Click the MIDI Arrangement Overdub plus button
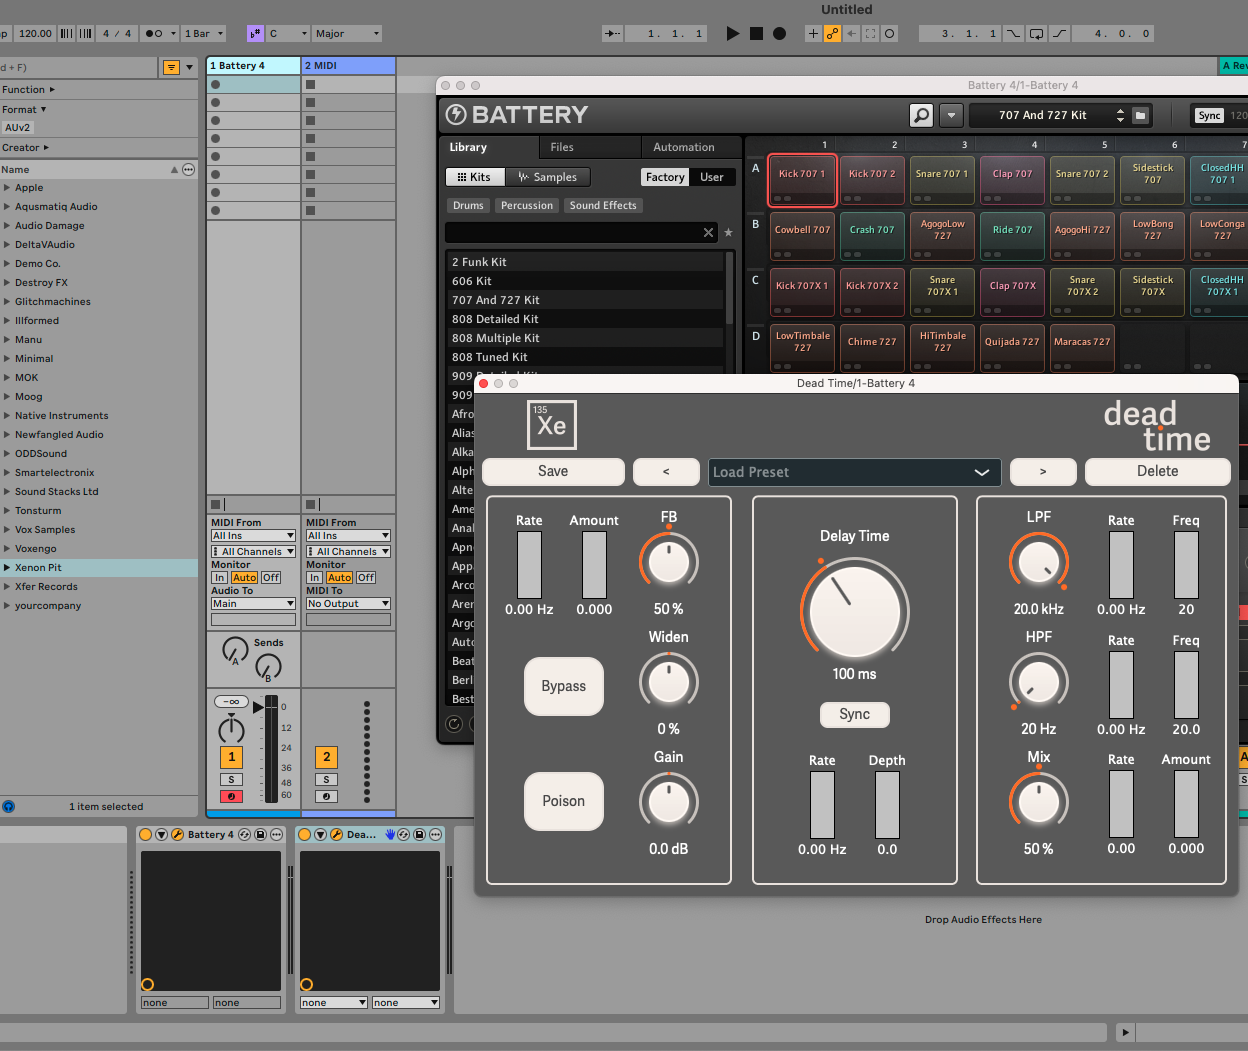 pos(813,33)
